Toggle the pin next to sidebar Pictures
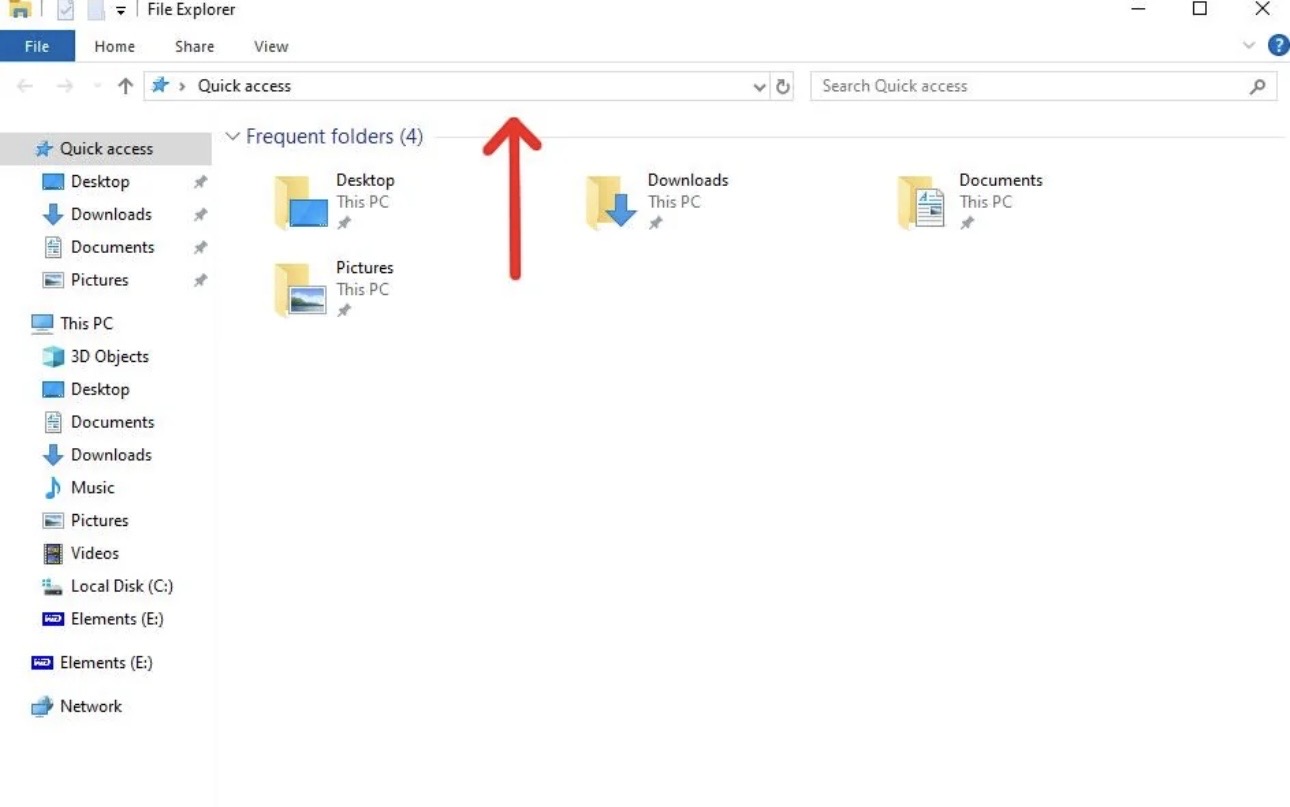 point(200,281)
